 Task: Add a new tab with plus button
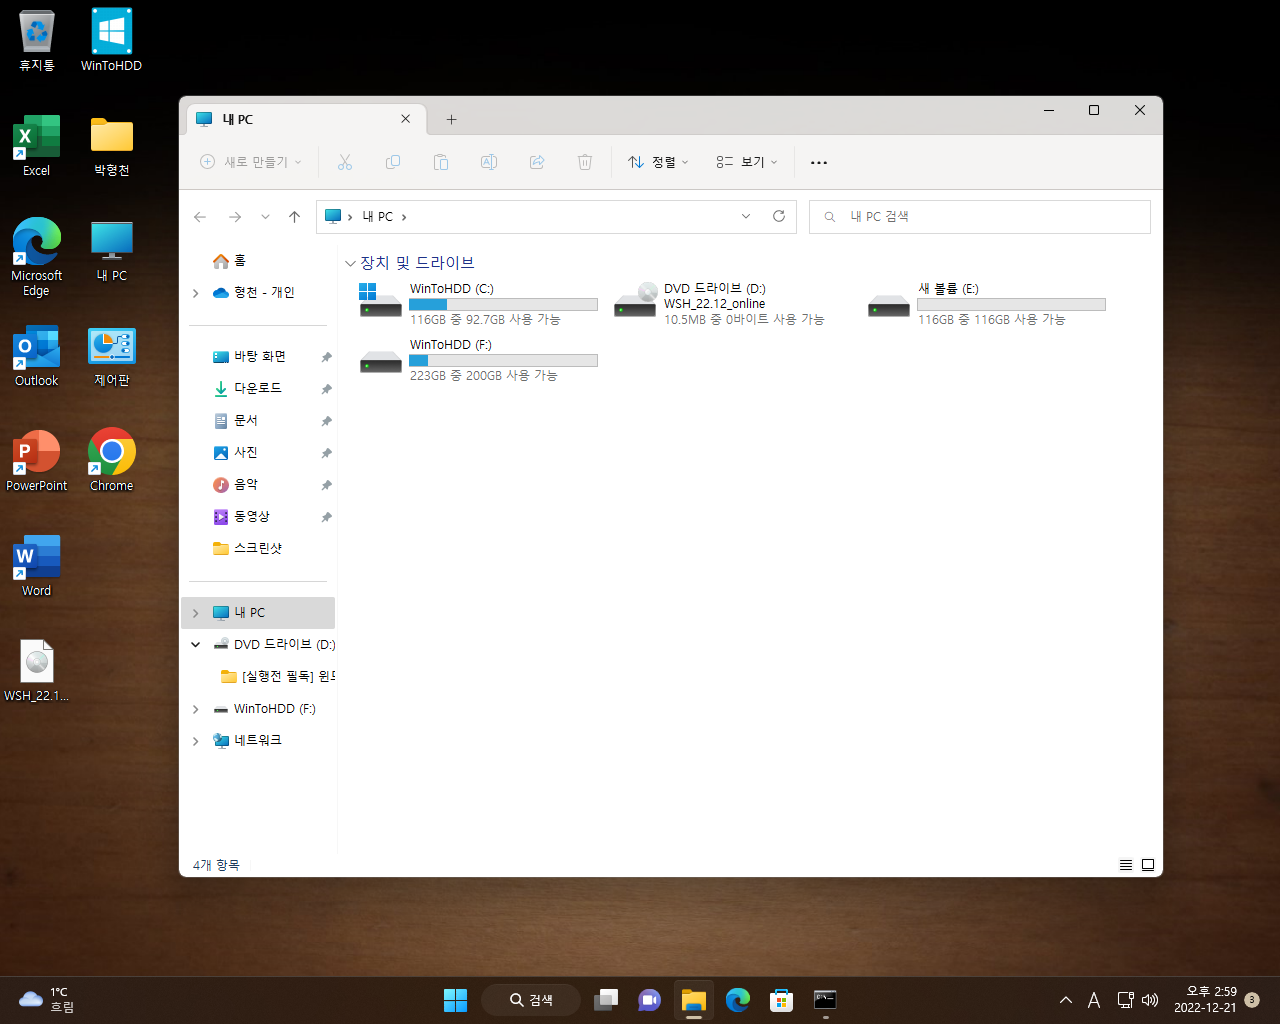tap(451, 119)
